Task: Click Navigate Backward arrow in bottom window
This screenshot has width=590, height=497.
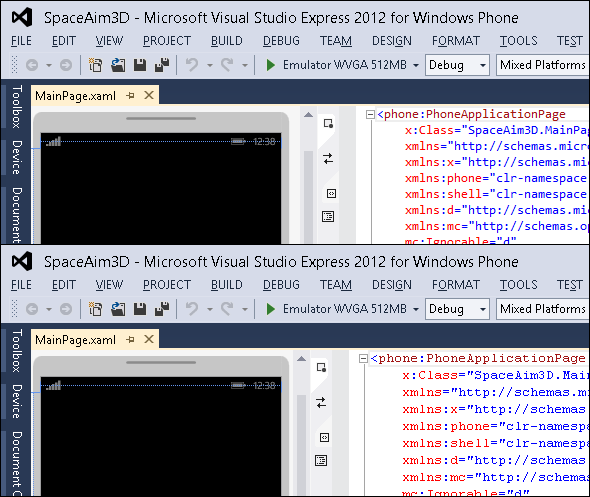Action: point(32,309)
